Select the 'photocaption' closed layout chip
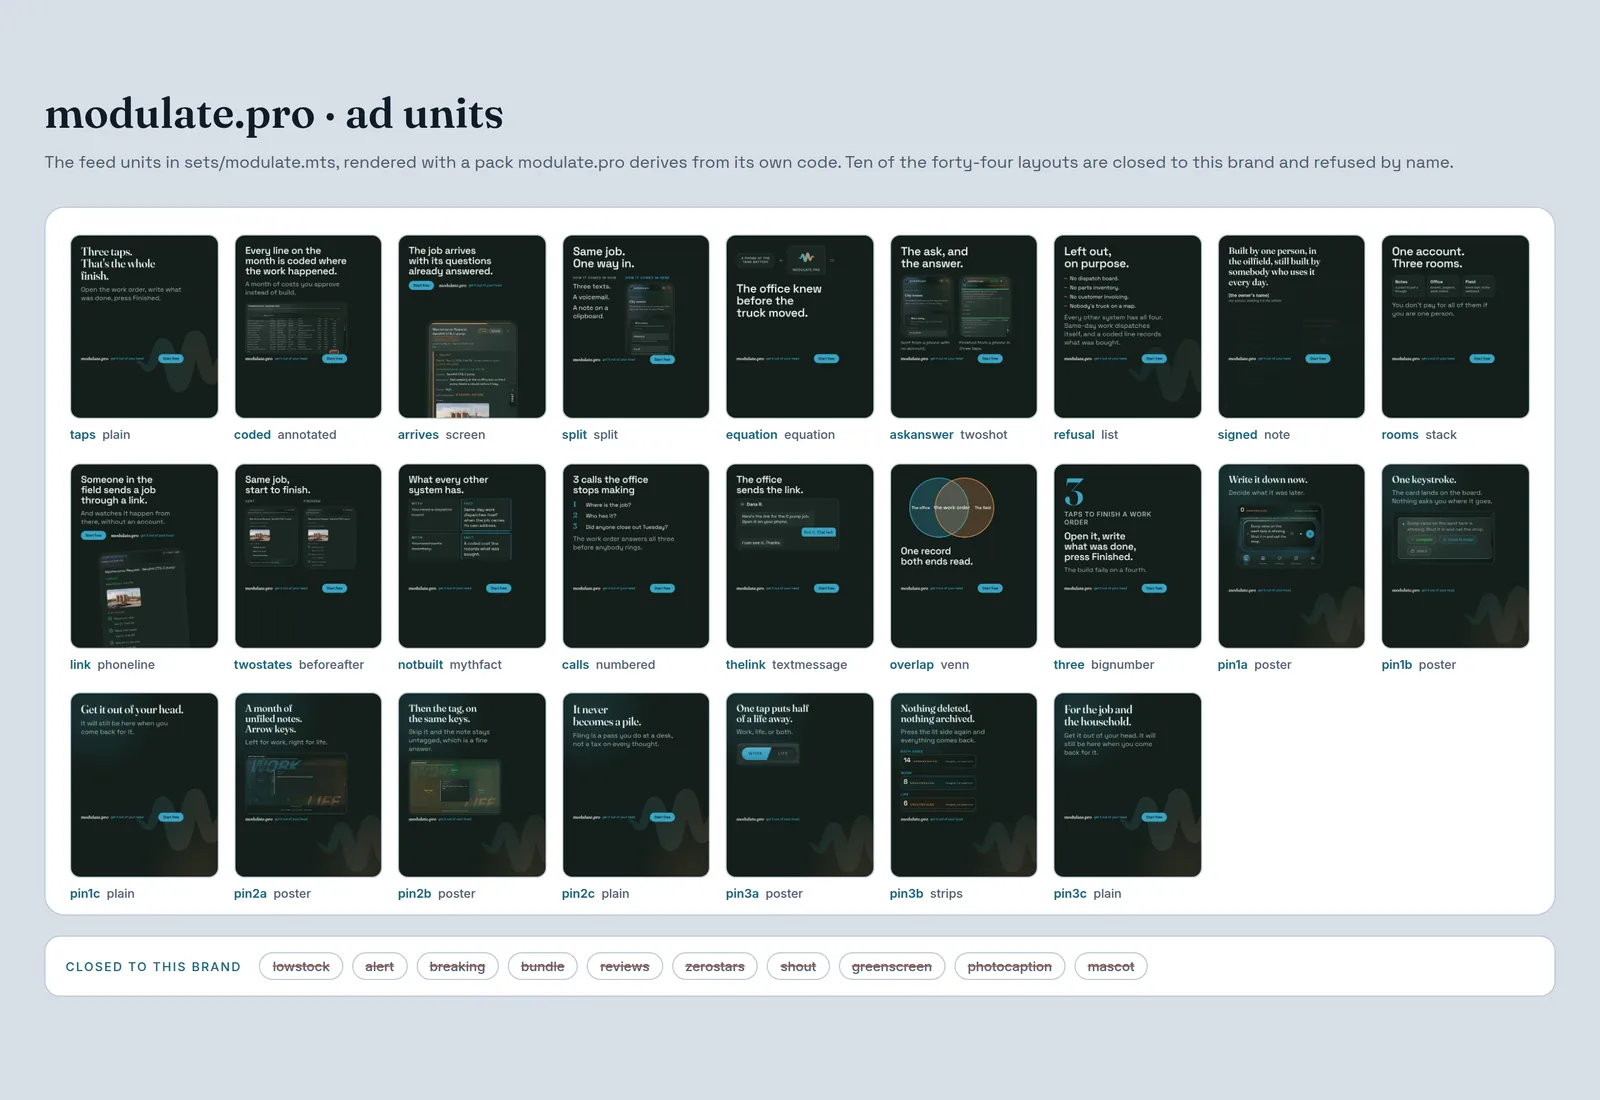The image size is (1600, 1100). click(1010, 967)
